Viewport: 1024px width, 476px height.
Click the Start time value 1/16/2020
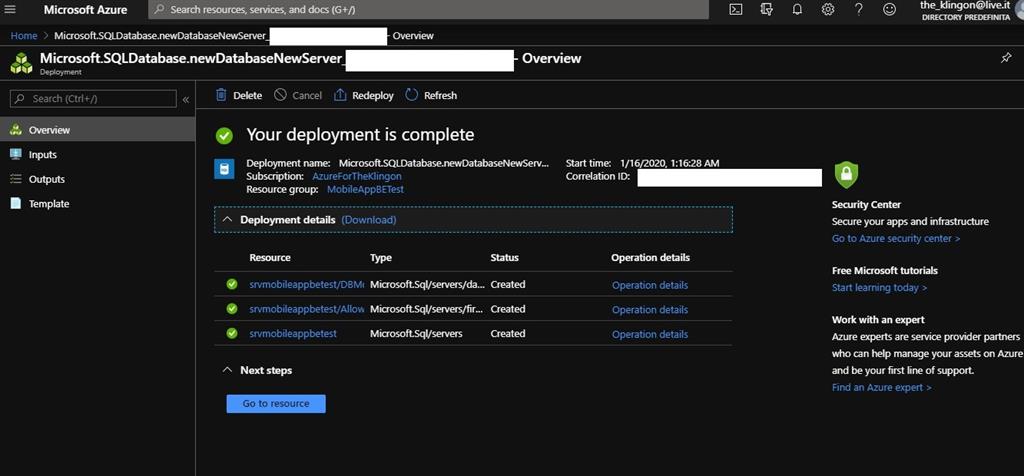pos(669,163)
